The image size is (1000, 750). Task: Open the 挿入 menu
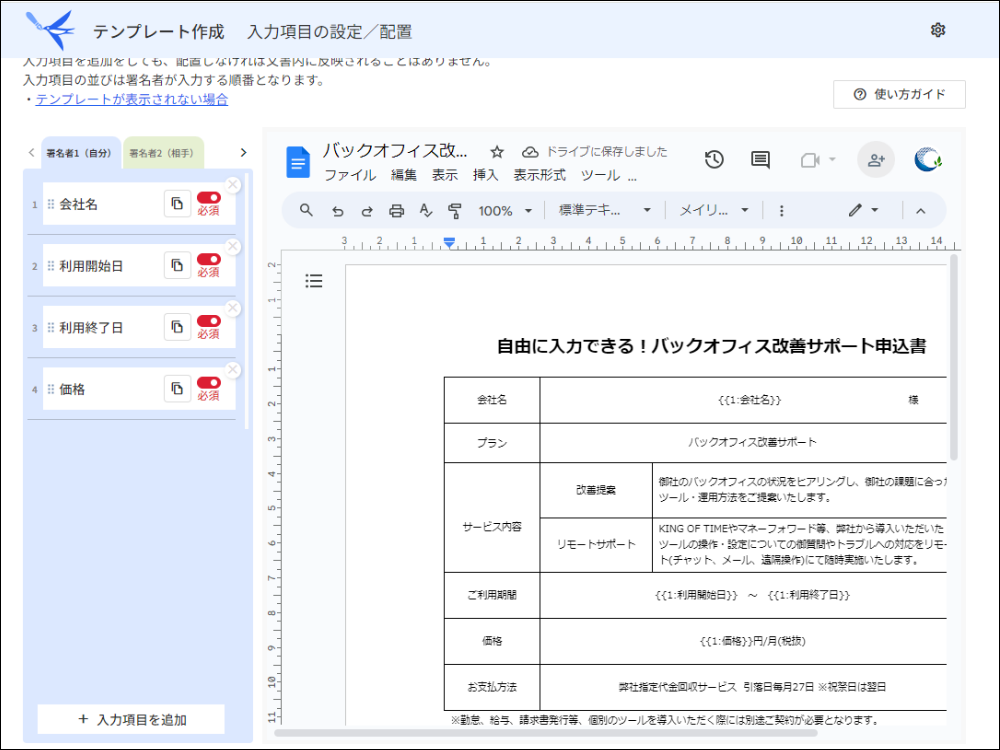[x=485, y=175]
